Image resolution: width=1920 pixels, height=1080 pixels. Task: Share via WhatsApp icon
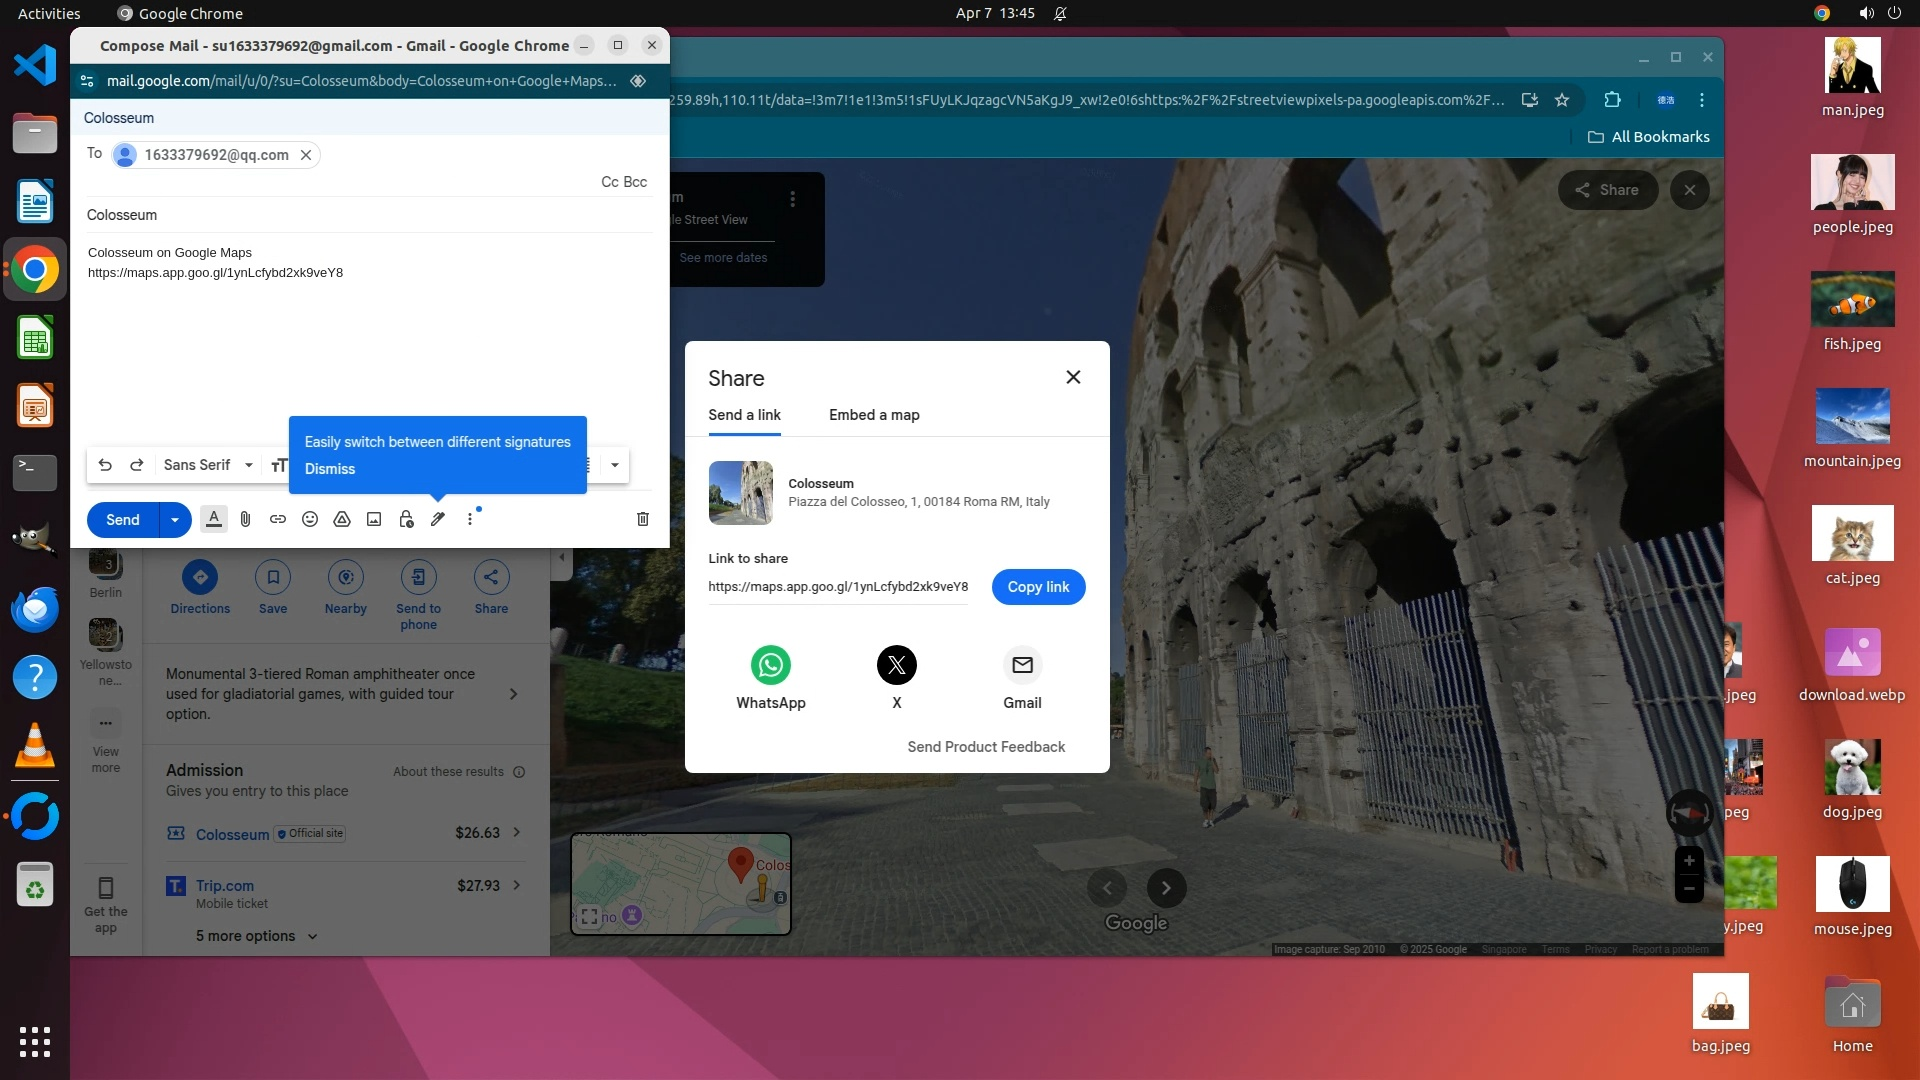(770, 665)
